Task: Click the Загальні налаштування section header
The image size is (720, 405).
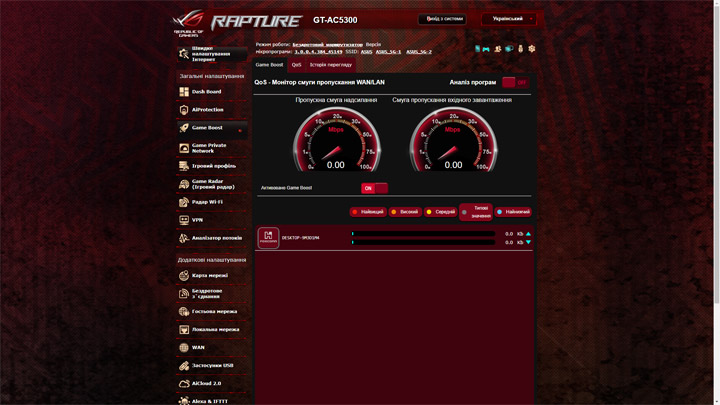Action: pyautogui.click(x=212, y=76)
